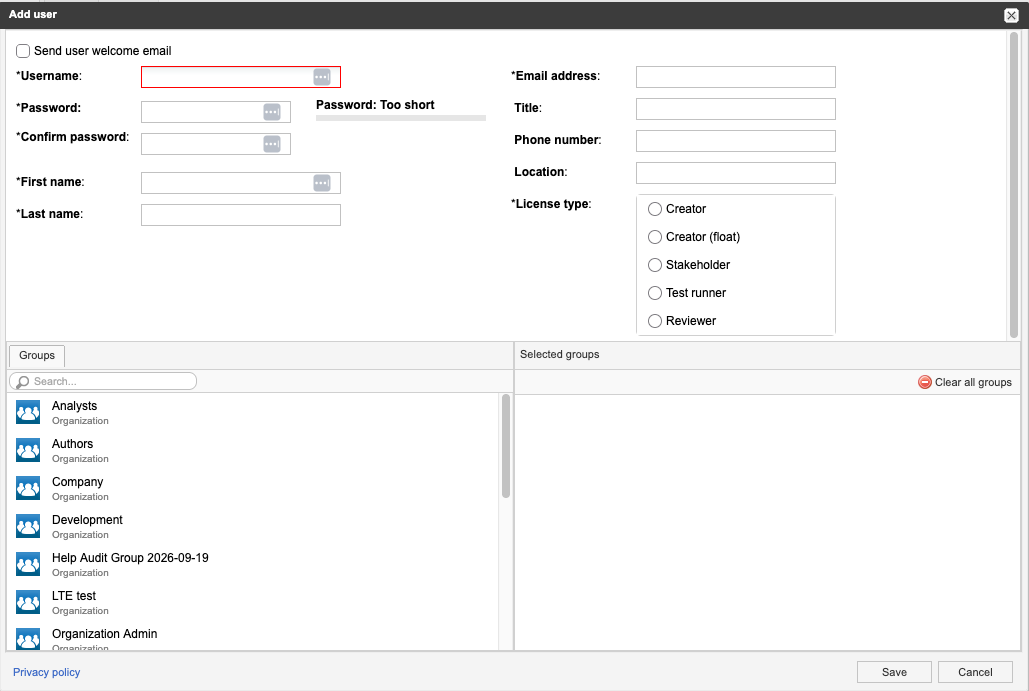
Task: Select the Test runner license type
Action: click(x=654, y=293)
